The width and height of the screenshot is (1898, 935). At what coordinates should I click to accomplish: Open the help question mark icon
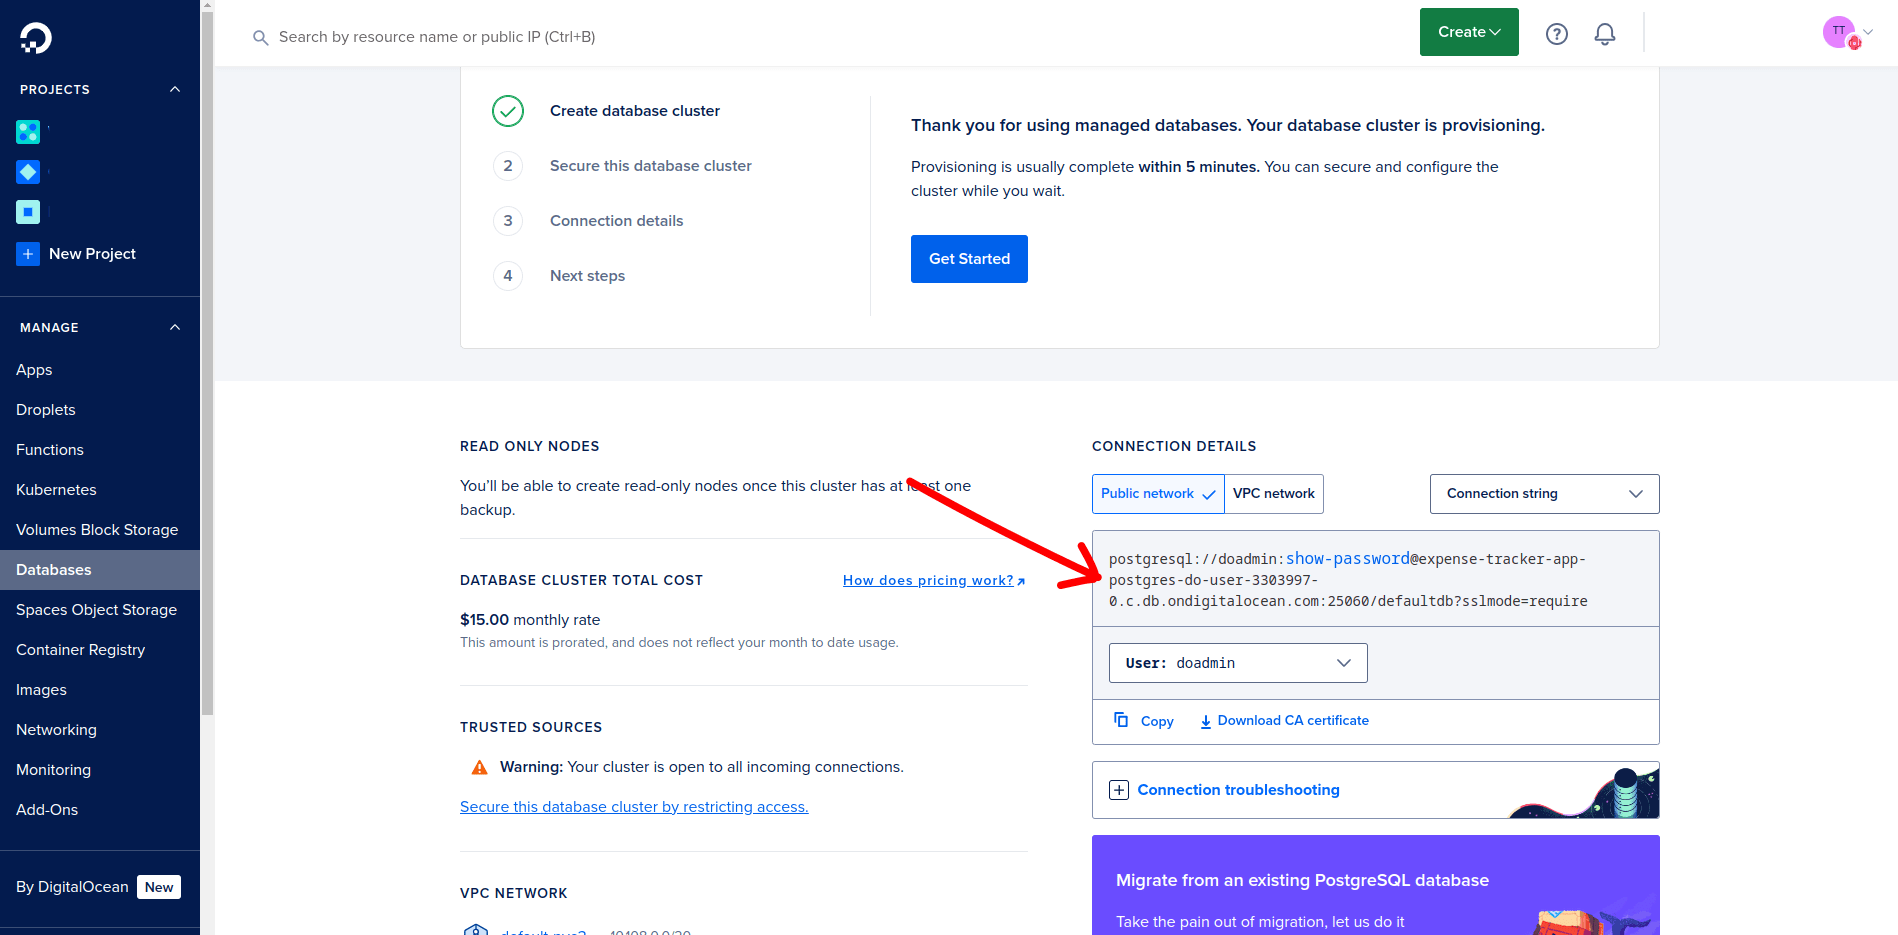tap(1556, 34)
